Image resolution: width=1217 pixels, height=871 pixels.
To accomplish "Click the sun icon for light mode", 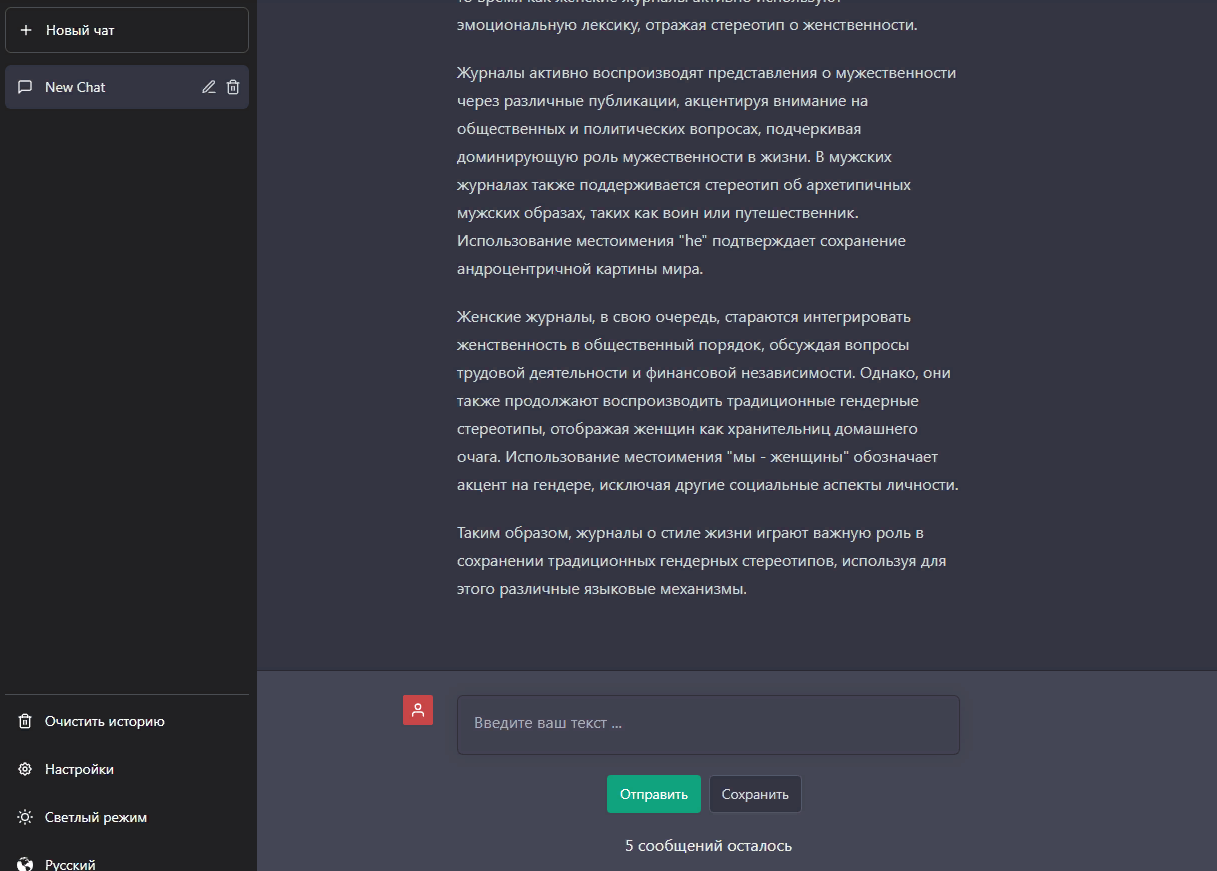I will point(26,817).
